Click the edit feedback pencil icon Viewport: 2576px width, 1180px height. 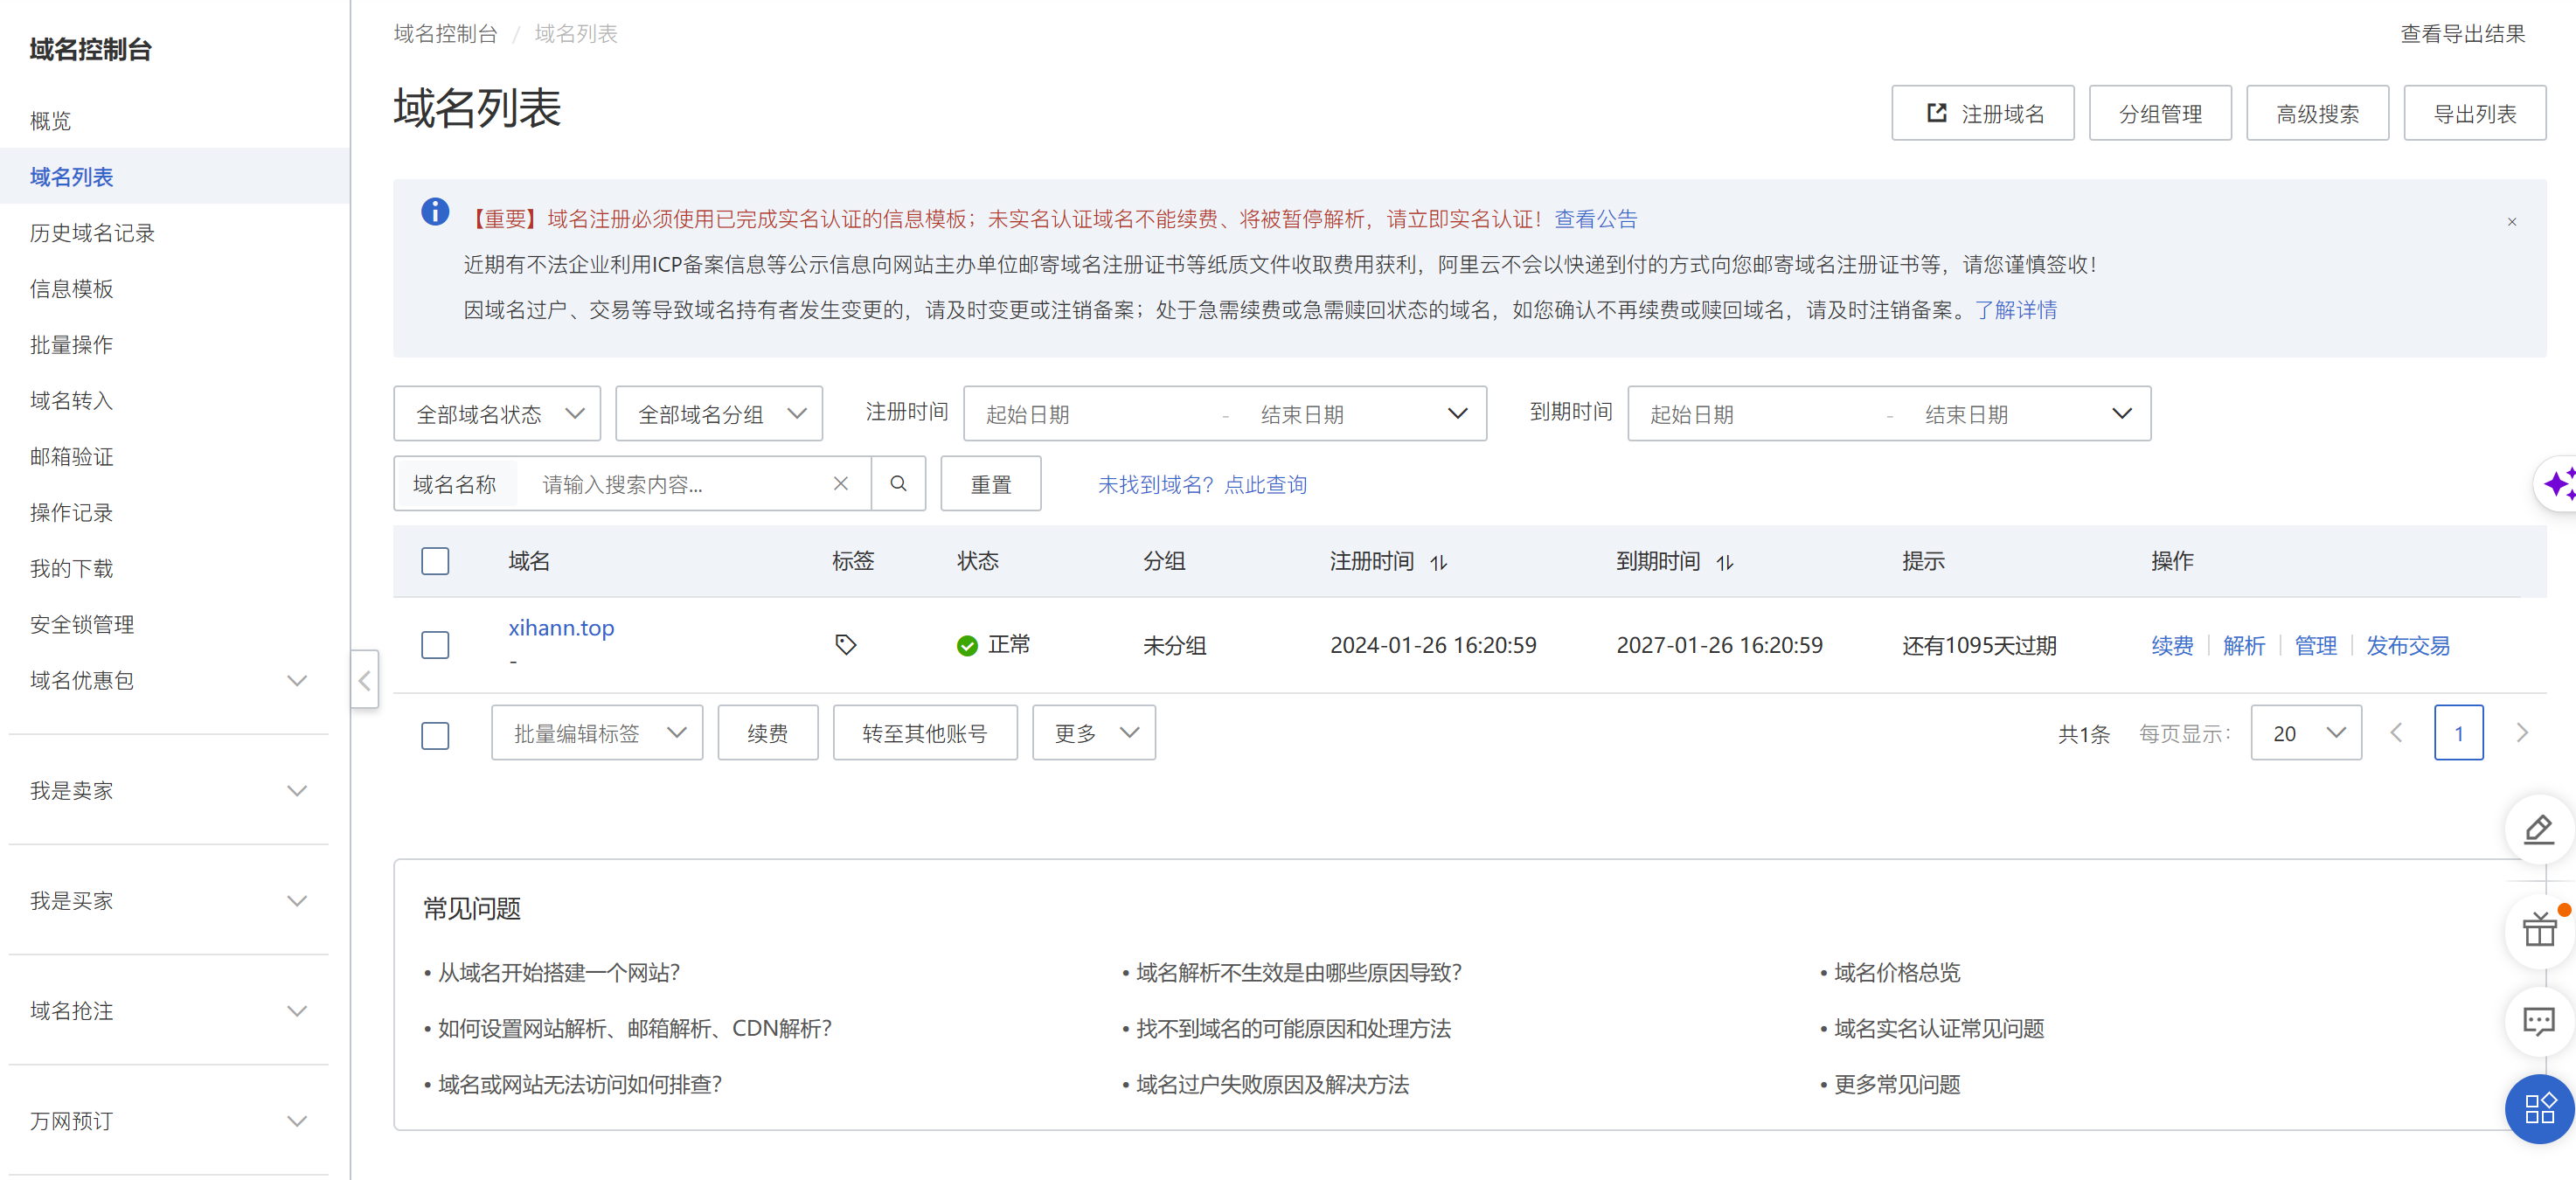[x=2539, y=830]
